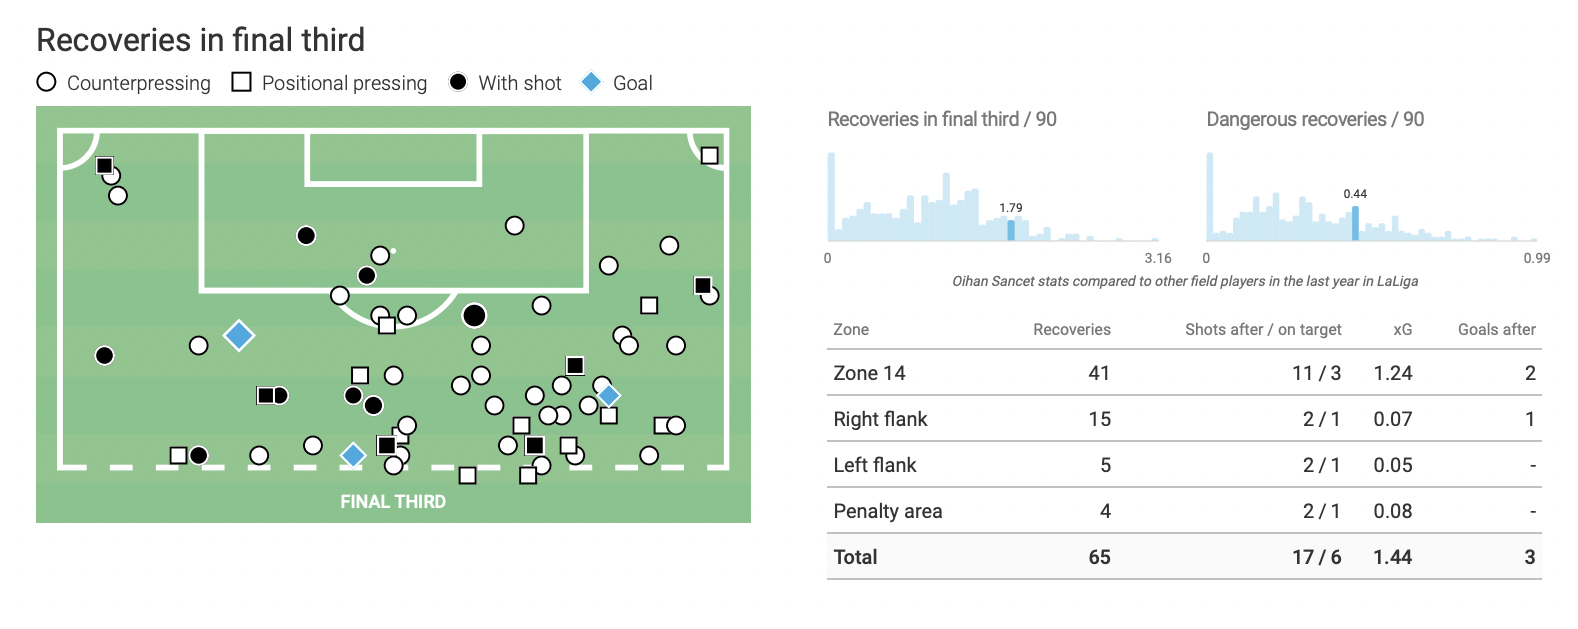Select the leftmost blue goal diamond on pitch
This screenshot has height=629, width=1578.
[x=238, y=335]
